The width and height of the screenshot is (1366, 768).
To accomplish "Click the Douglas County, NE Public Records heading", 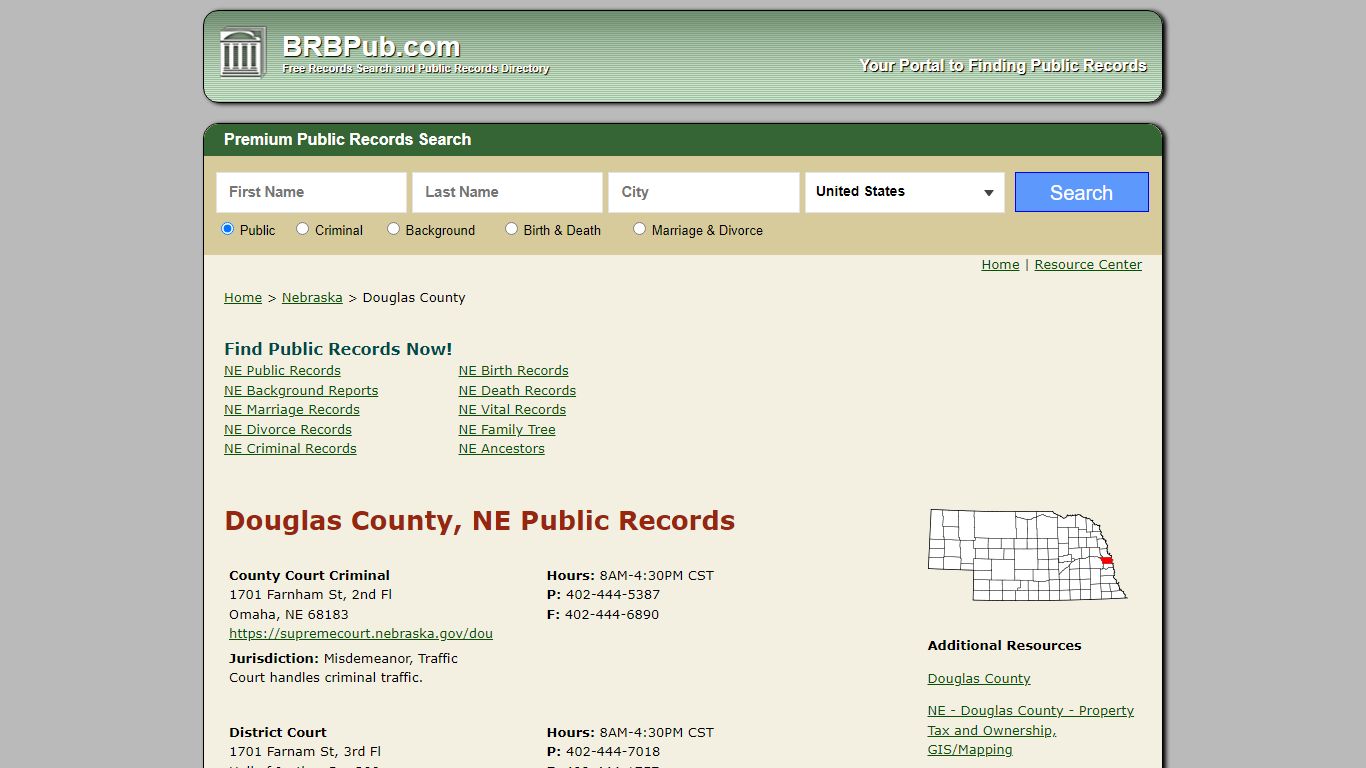I will 480,521.
